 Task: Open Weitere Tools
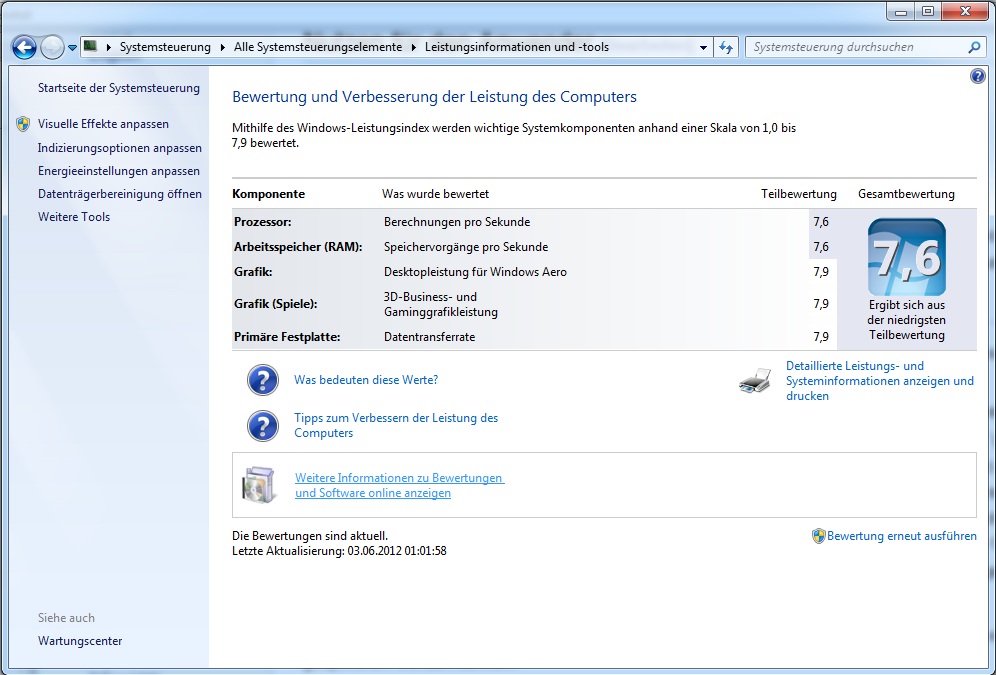click(x=74, y=217)
